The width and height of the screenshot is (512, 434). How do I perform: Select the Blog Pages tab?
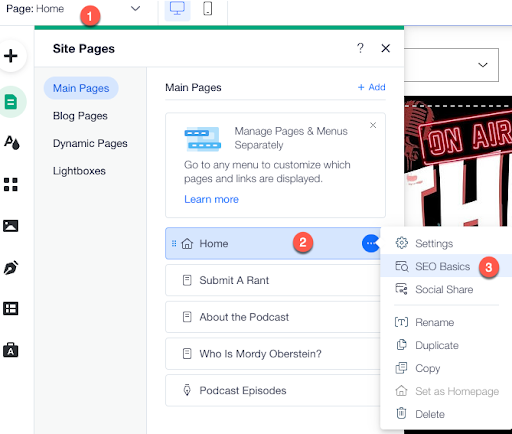[80, 116]
